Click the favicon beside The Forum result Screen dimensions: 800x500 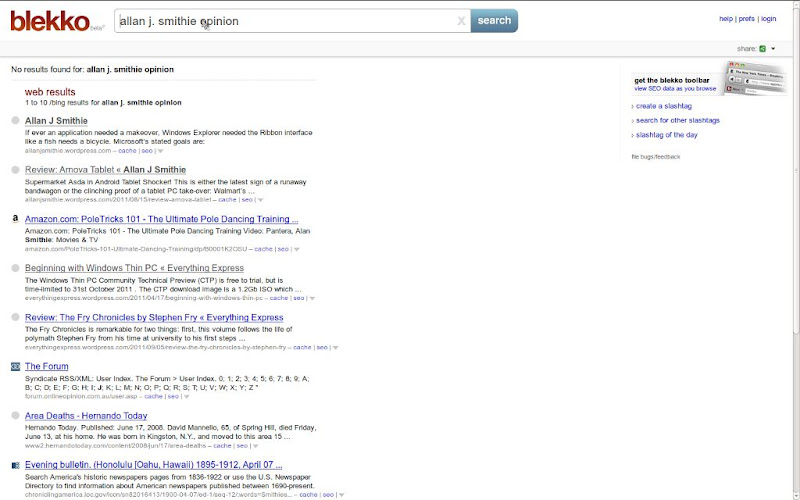(x=15, y=366)
